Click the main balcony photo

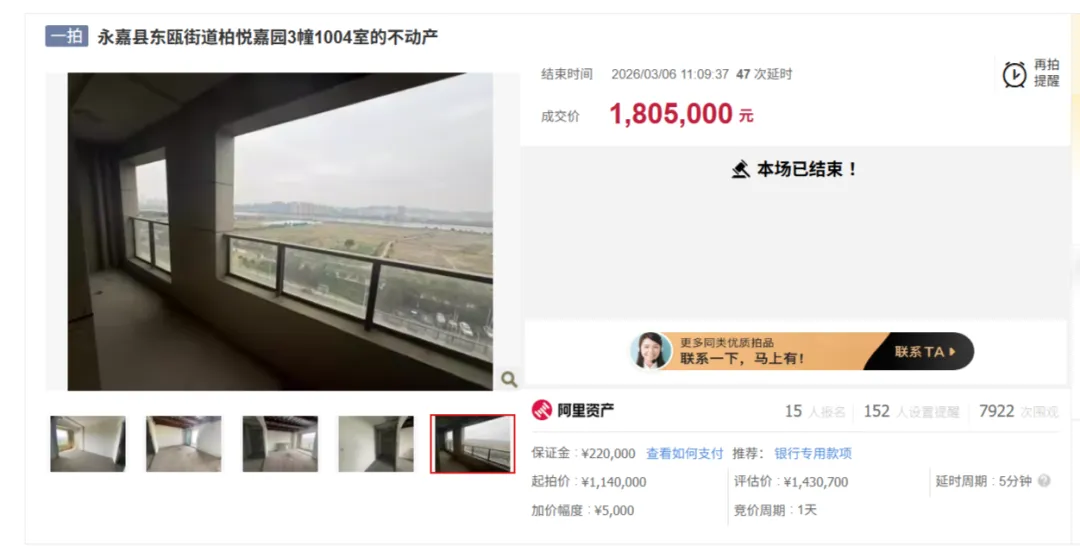280,232
